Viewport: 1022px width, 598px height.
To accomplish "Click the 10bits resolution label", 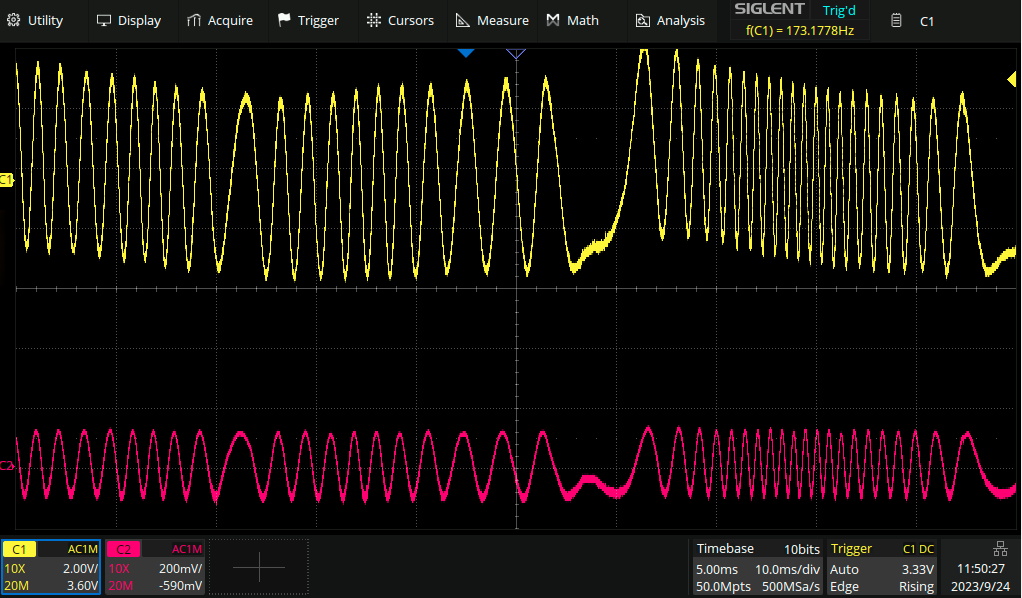I will tap(802, 549).
